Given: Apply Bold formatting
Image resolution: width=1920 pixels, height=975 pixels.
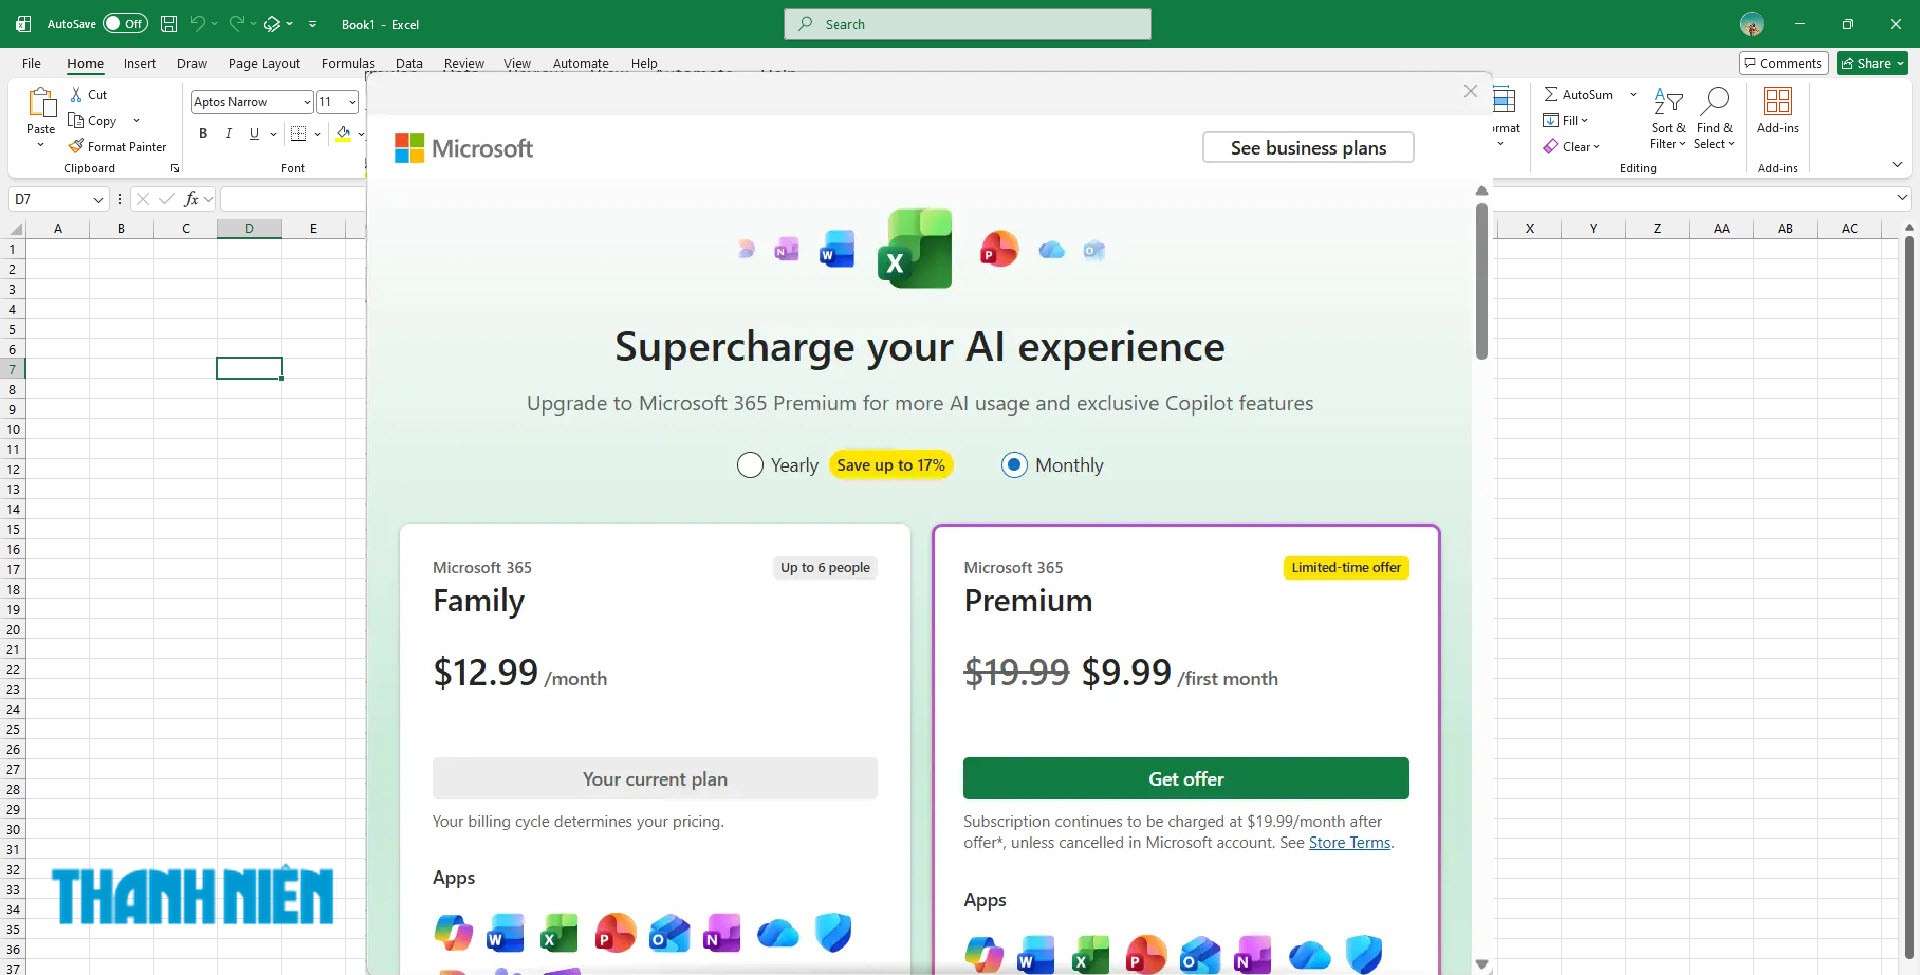Looking at the screenshot, I should 203,133.
